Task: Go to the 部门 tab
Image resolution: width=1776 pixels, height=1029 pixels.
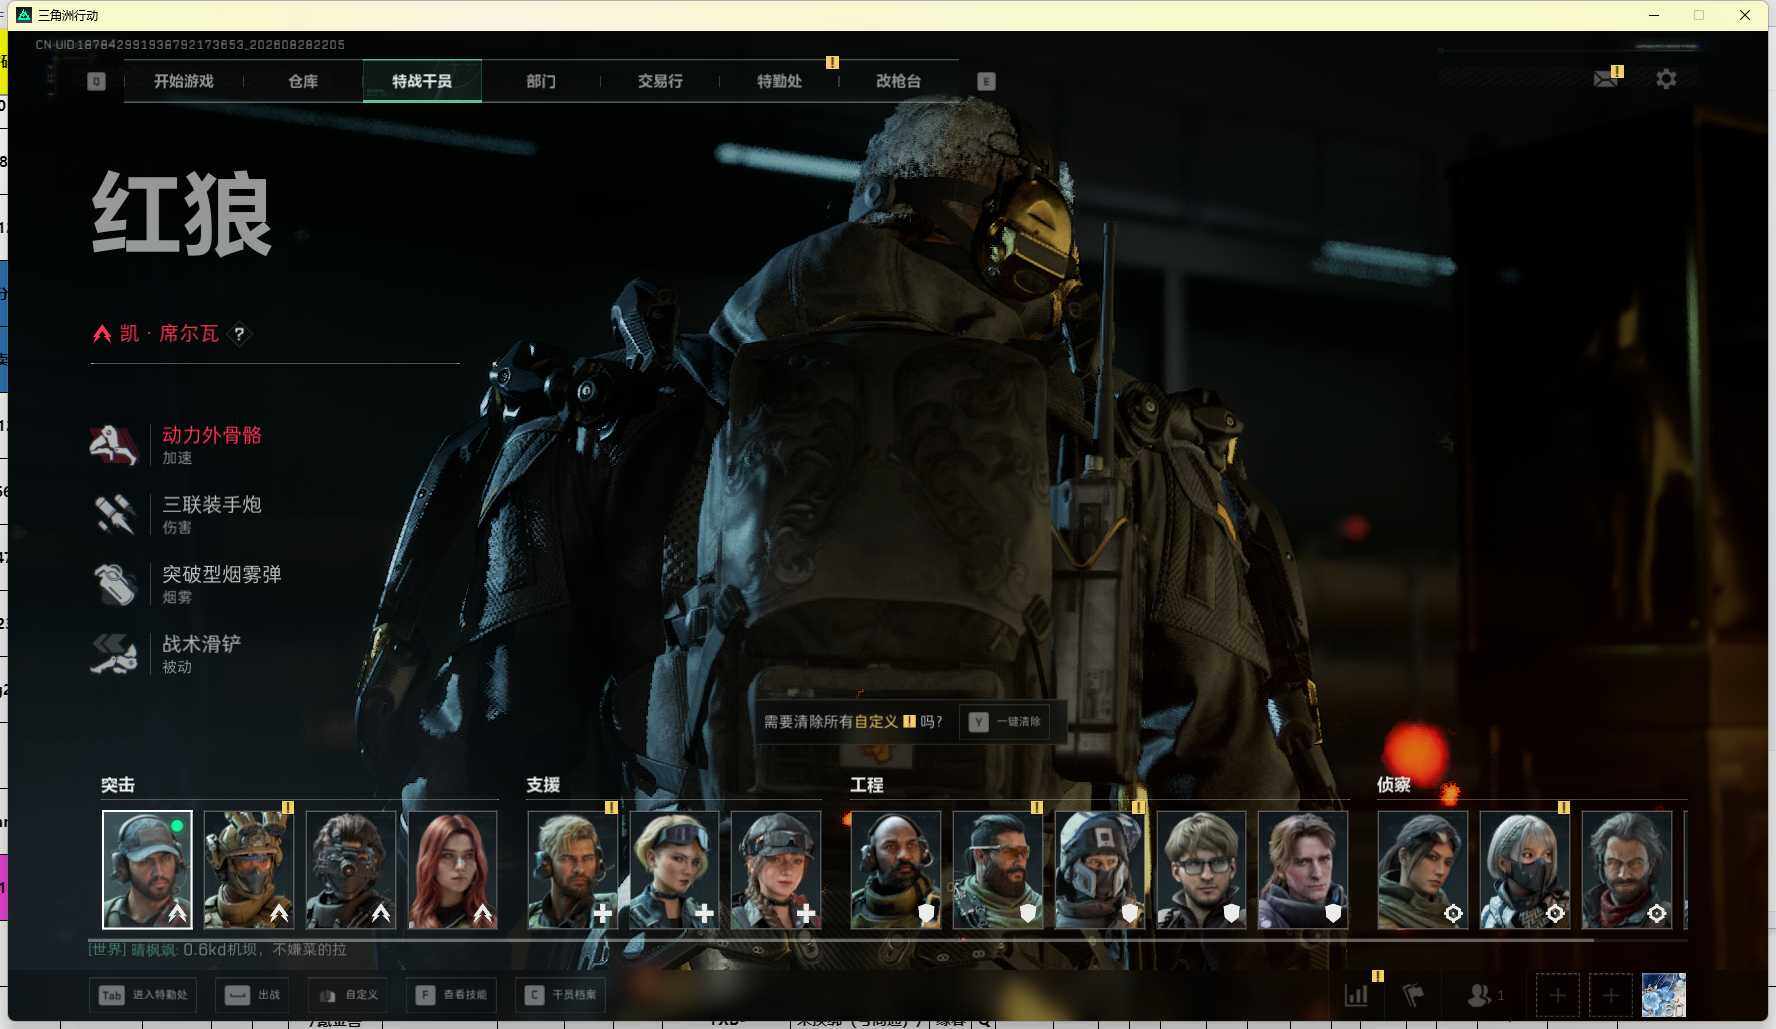Action: [x=541, y=81]
